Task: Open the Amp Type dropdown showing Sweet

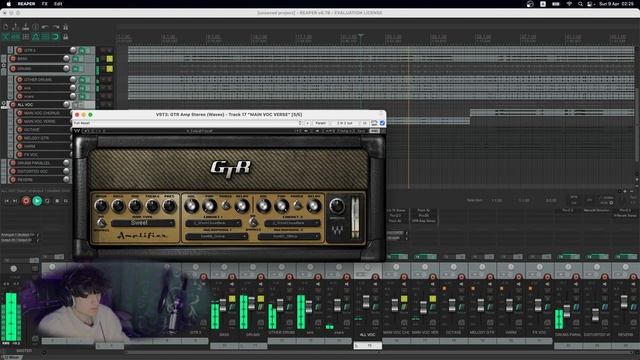Action: [143, 223]
